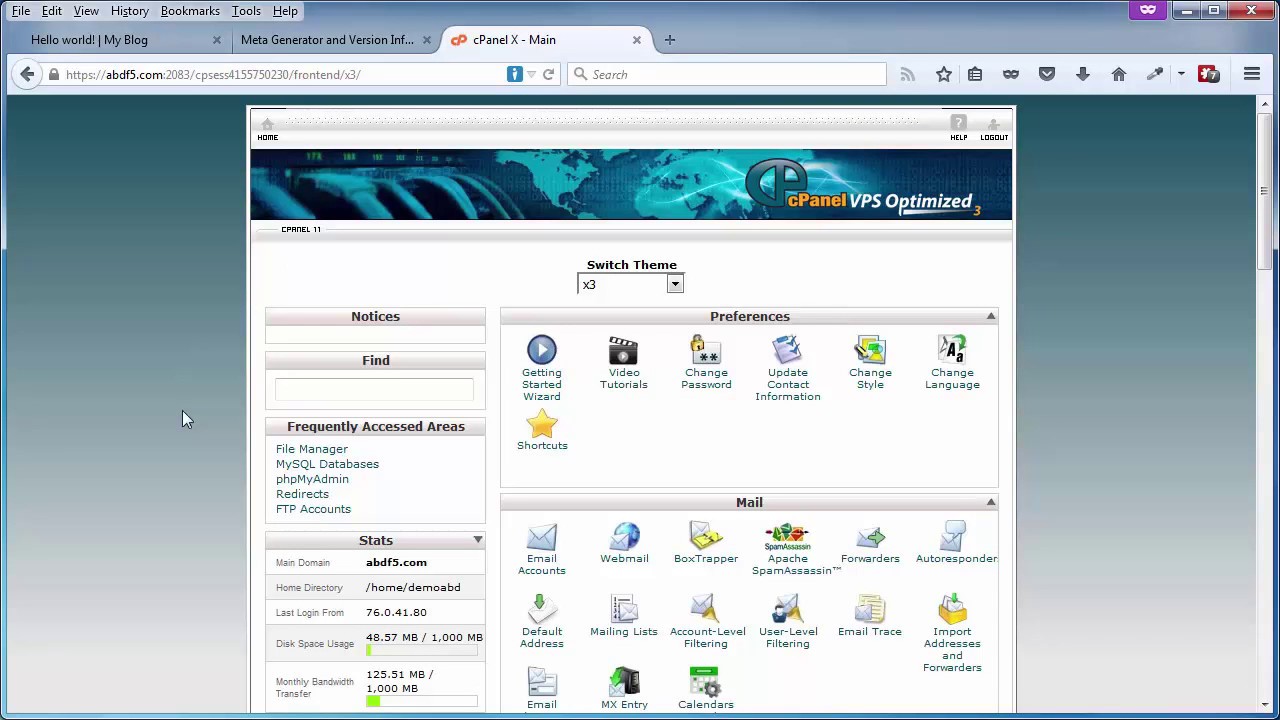Open the Email Trace icon
1280x720 pixels.
point(870,610)
